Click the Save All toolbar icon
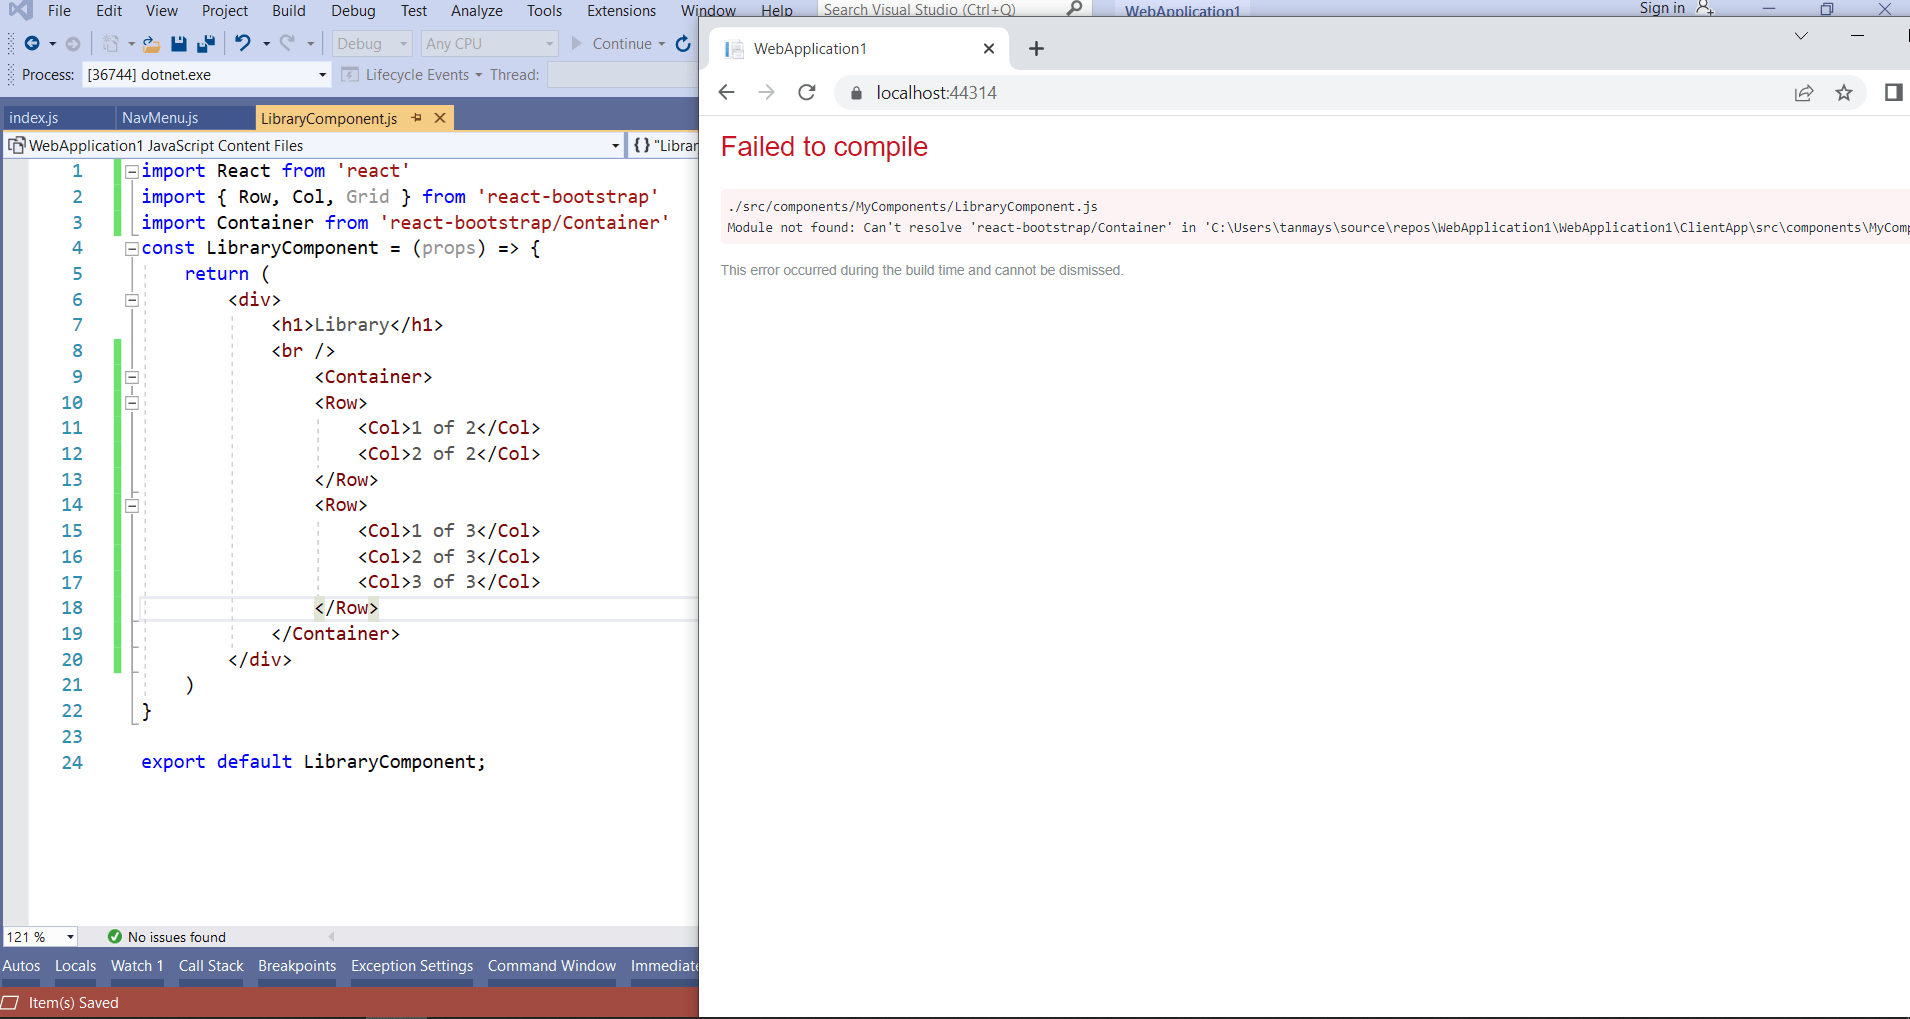The height and width of the screenshot is (1019, 1910). 208,43
